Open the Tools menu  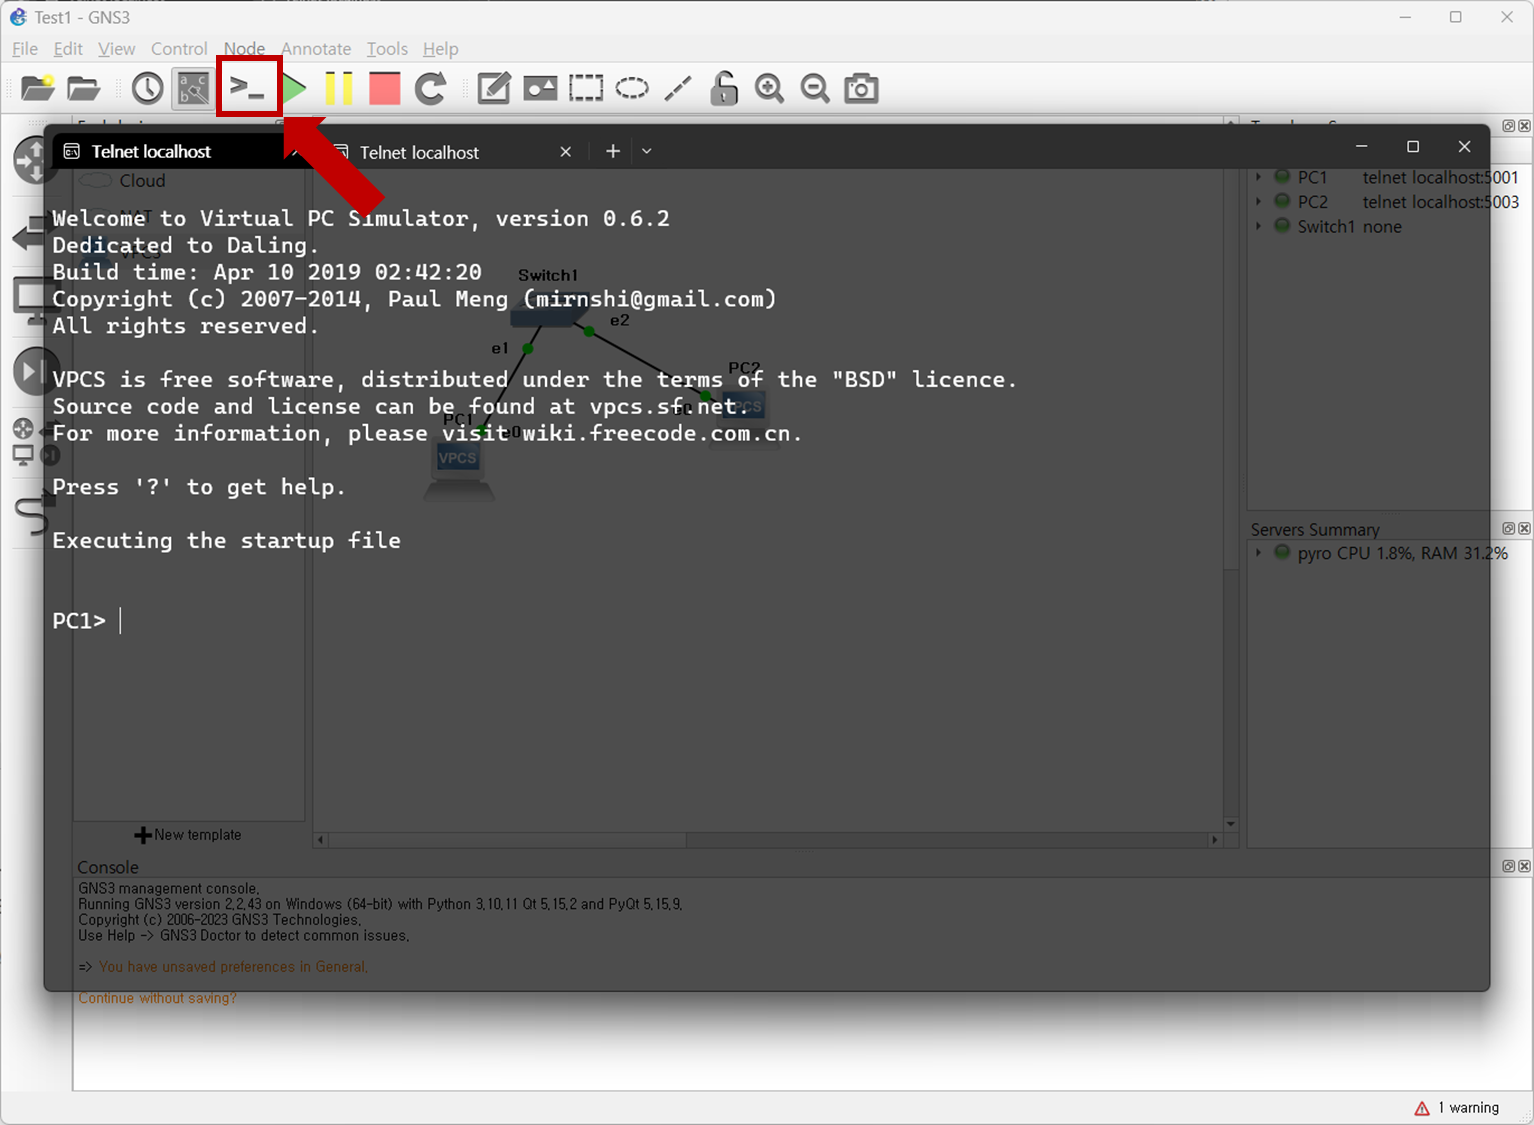[x=387, y=49]
